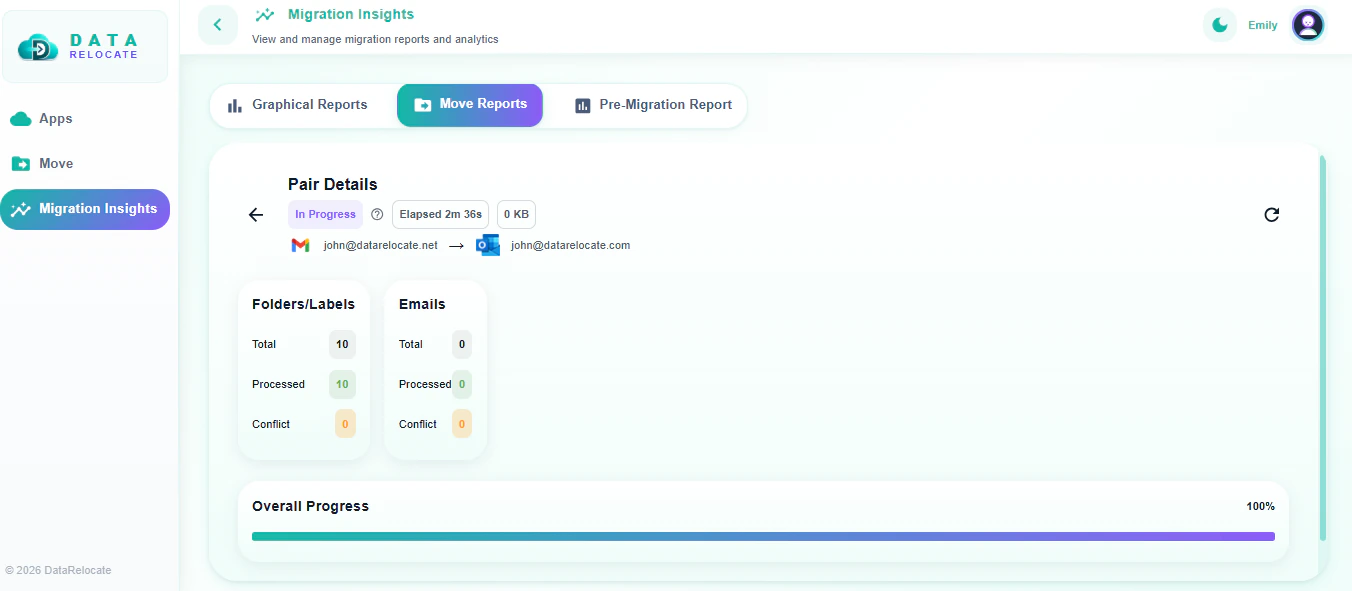Click the Emails Total value 0
This screenshot has height=591, width=1352.
(x=462, y=345)
